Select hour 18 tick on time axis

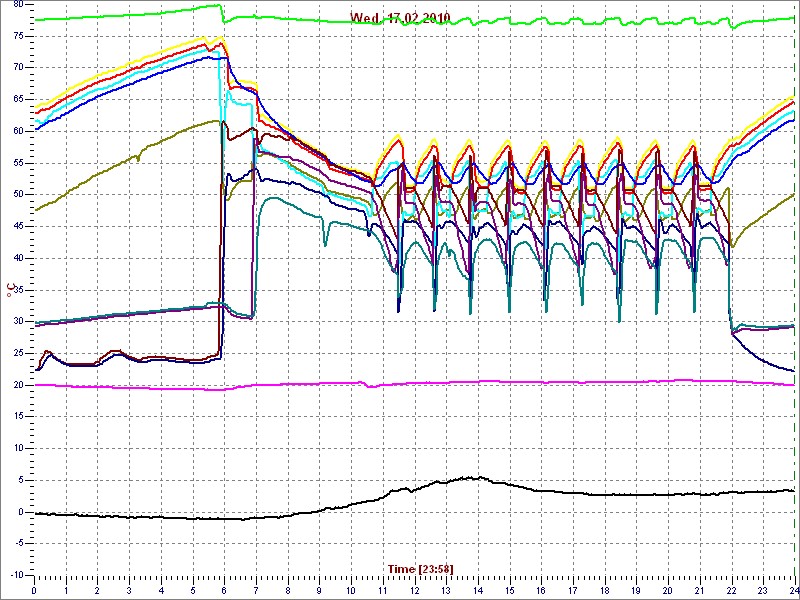[604, 591]
